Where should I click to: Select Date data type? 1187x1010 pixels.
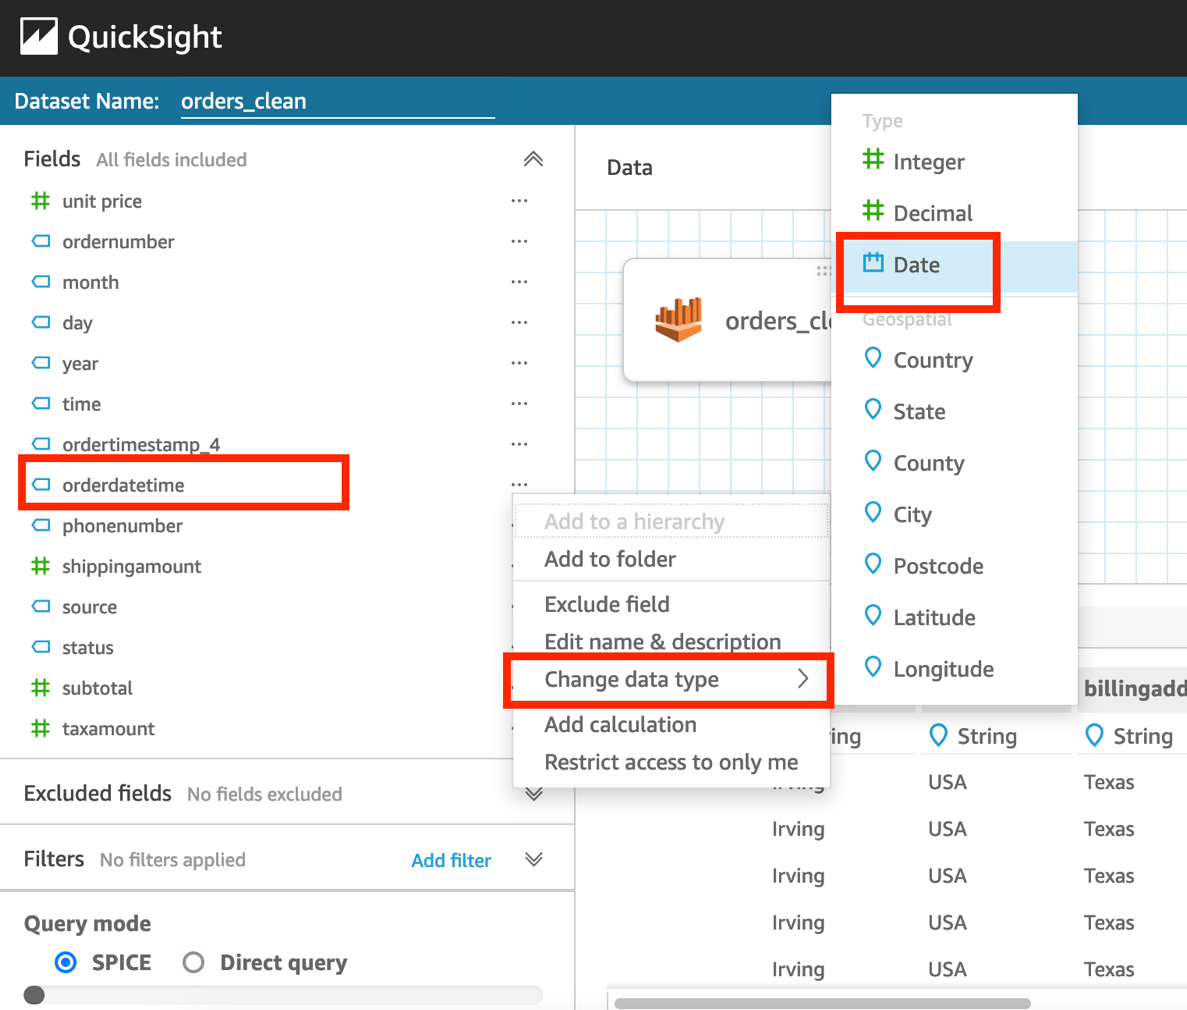955,265
